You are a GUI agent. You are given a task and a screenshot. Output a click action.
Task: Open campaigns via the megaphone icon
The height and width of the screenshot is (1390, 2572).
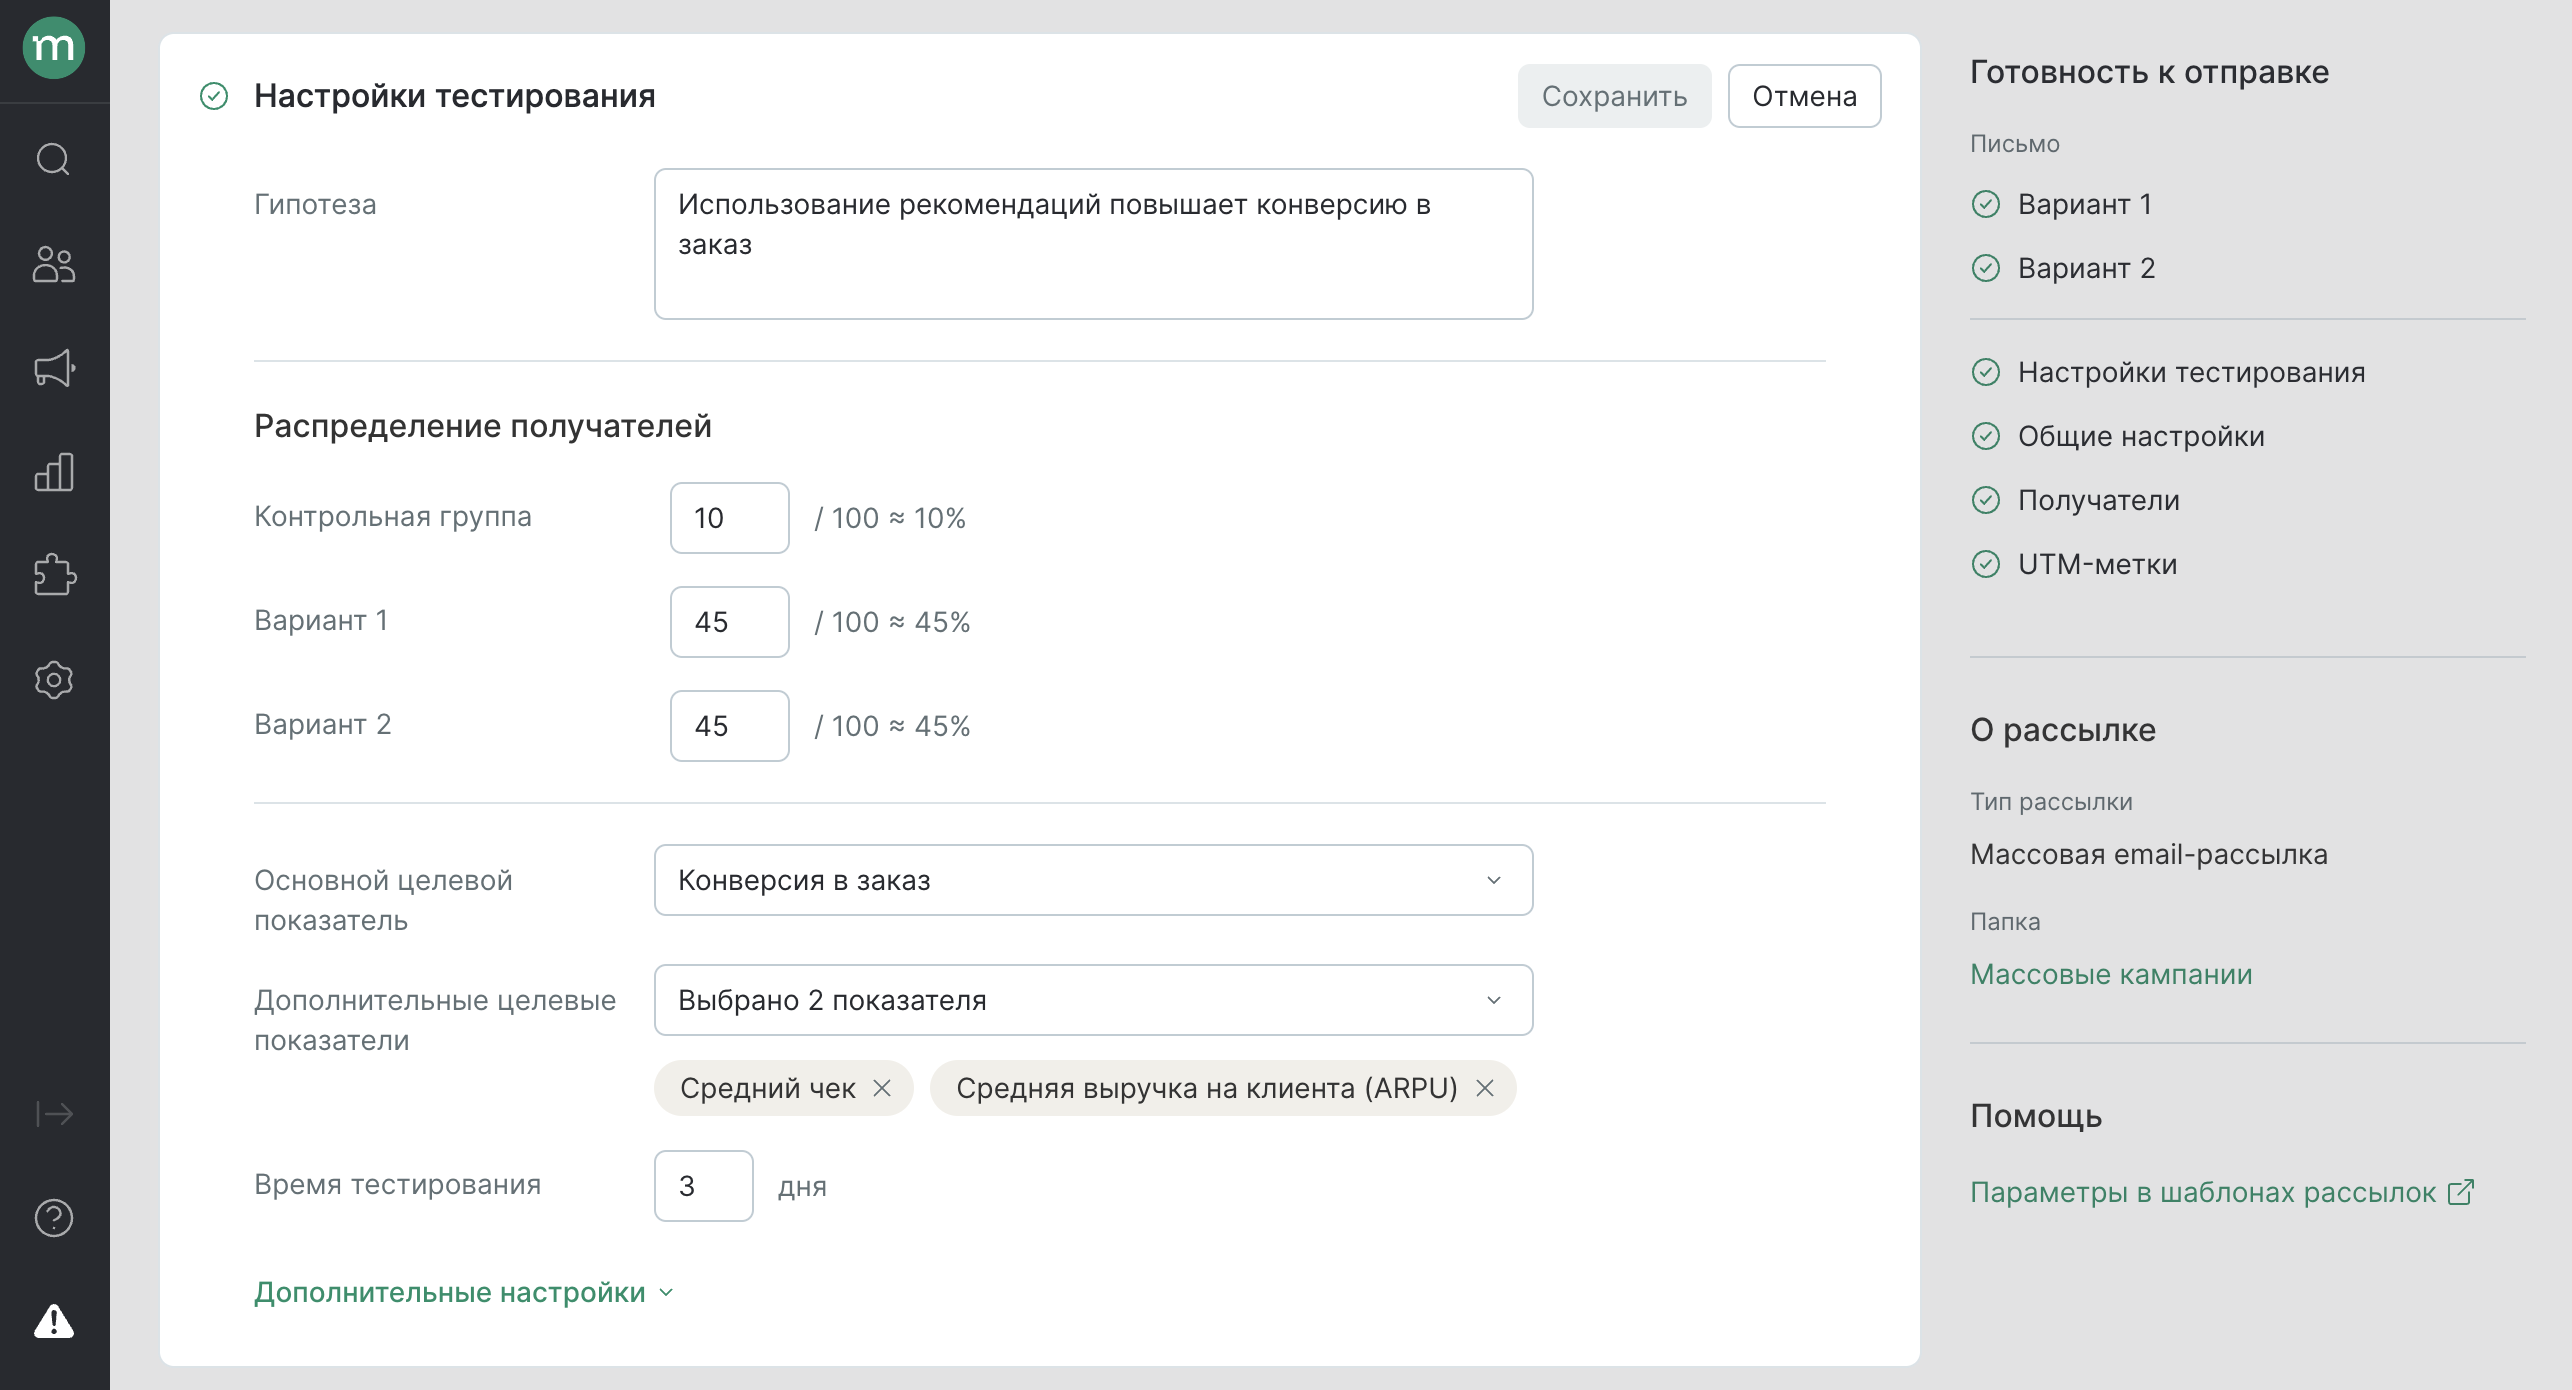tap(54, 368)
